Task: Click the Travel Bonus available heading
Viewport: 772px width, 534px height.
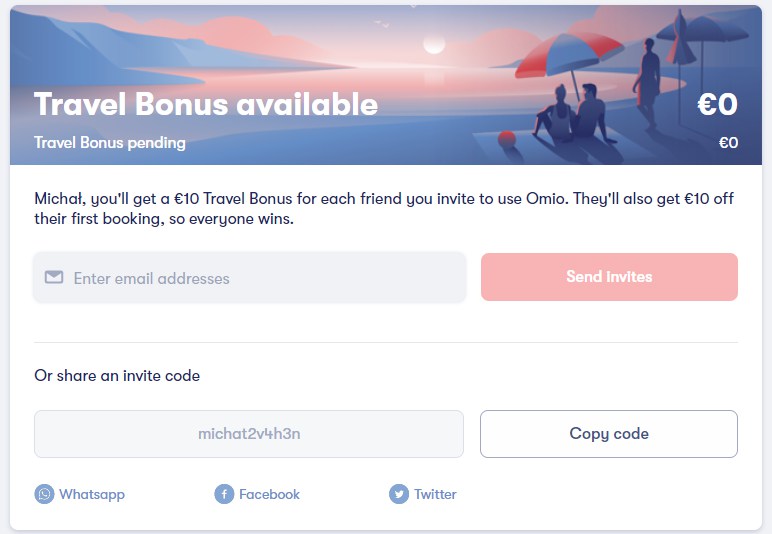Action: point(206,104)
